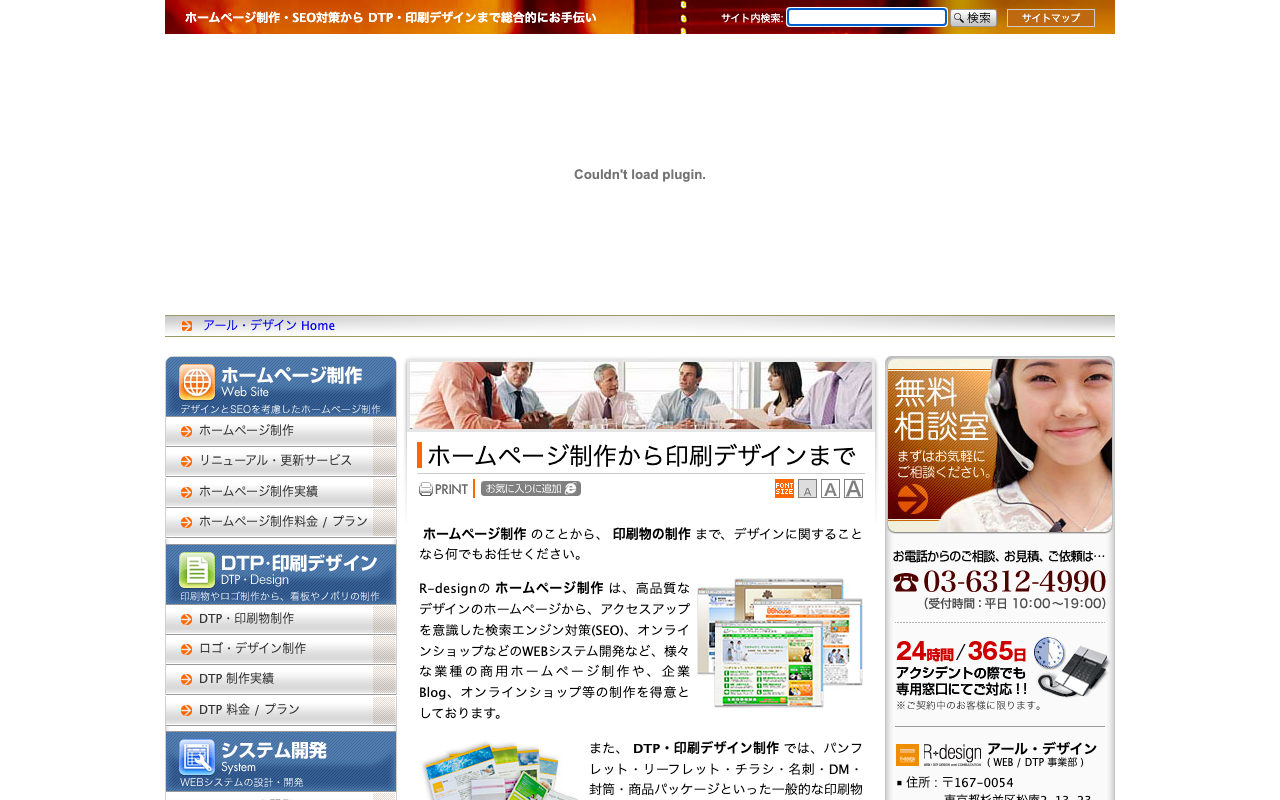This screenshot has height=800, width=1280.
Task: Click the site search input field
Action: tap(866, 17)
